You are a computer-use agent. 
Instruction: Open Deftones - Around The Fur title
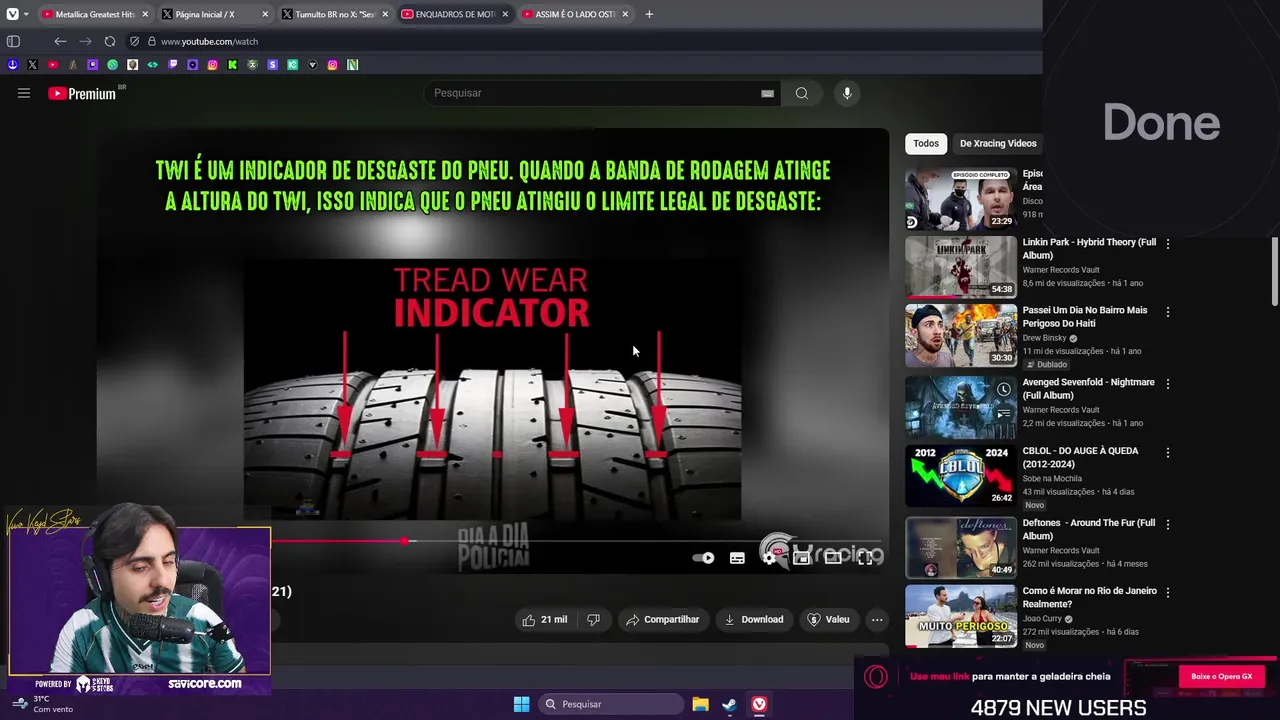tap(1088, 529)
